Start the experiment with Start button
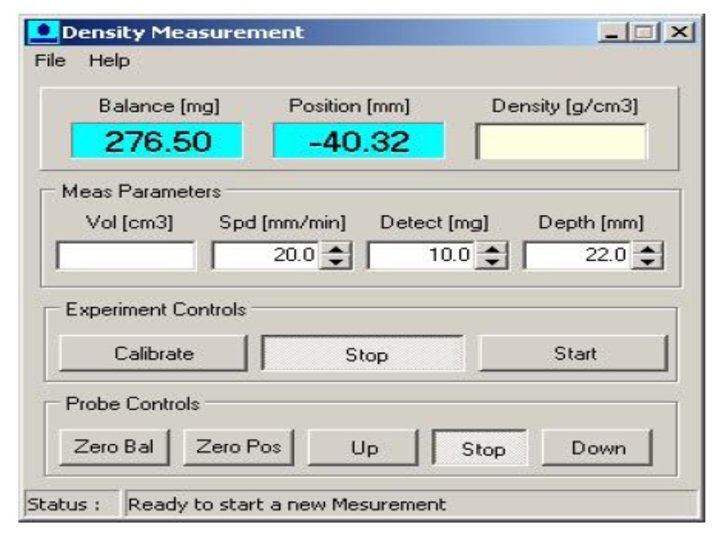This screenshot has height=540, width=720. 574,353
